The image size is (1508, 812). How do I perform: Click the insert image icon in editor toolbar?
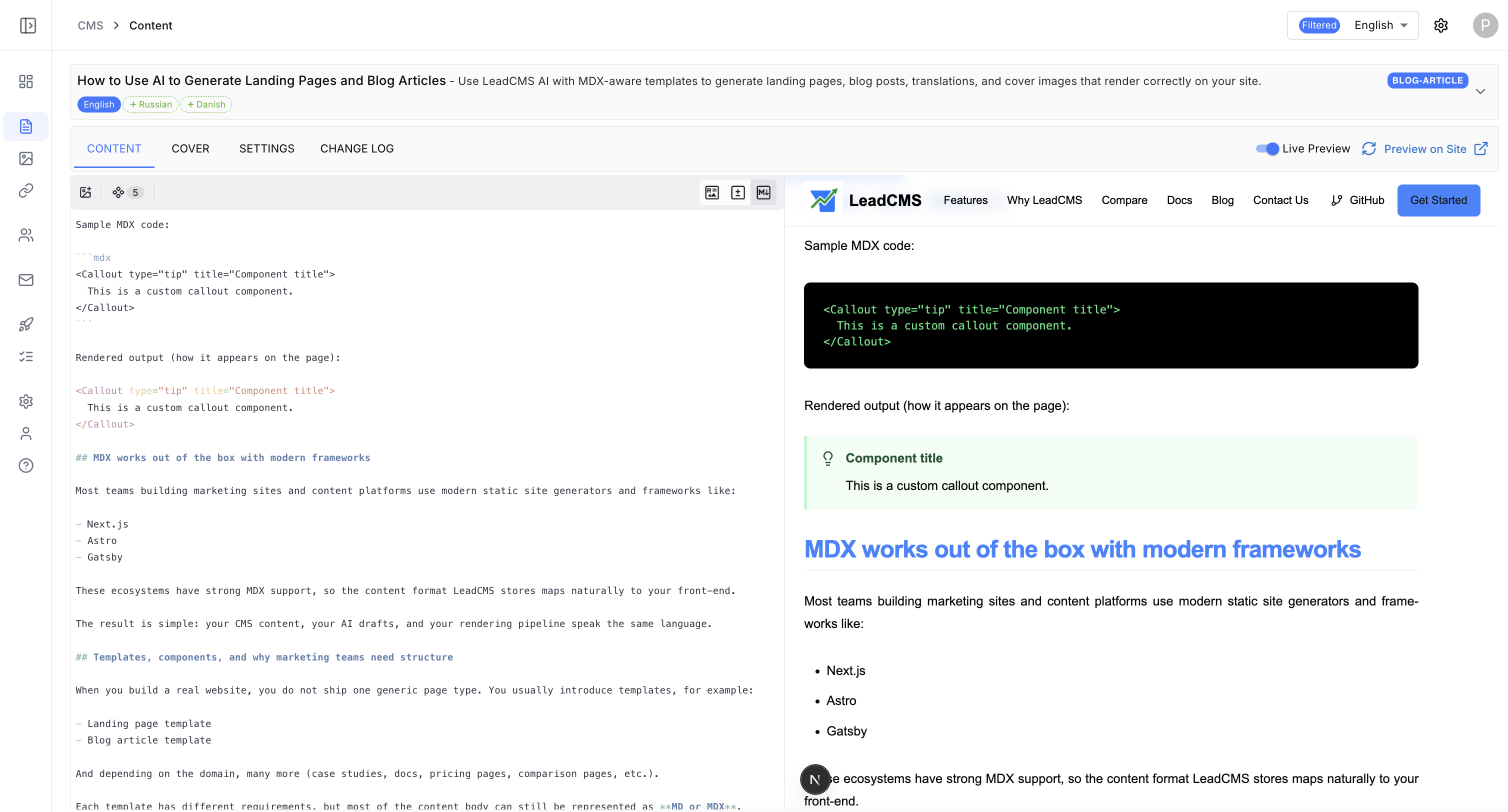click(x=86, y=192)
